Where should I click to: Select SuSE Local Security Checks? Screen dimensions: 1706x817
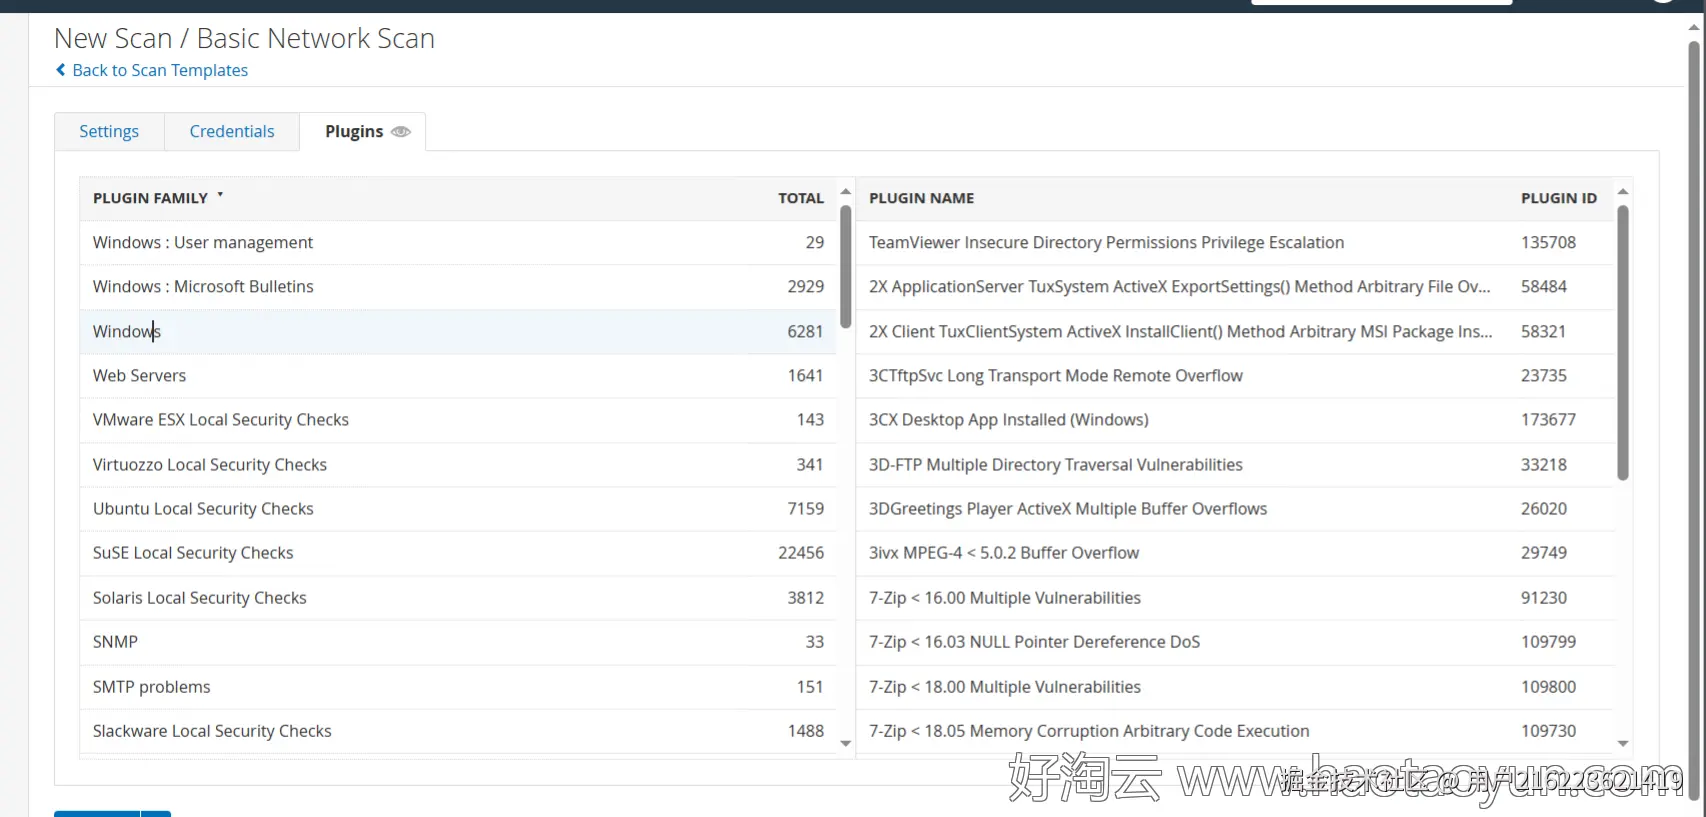coord(458,553)
